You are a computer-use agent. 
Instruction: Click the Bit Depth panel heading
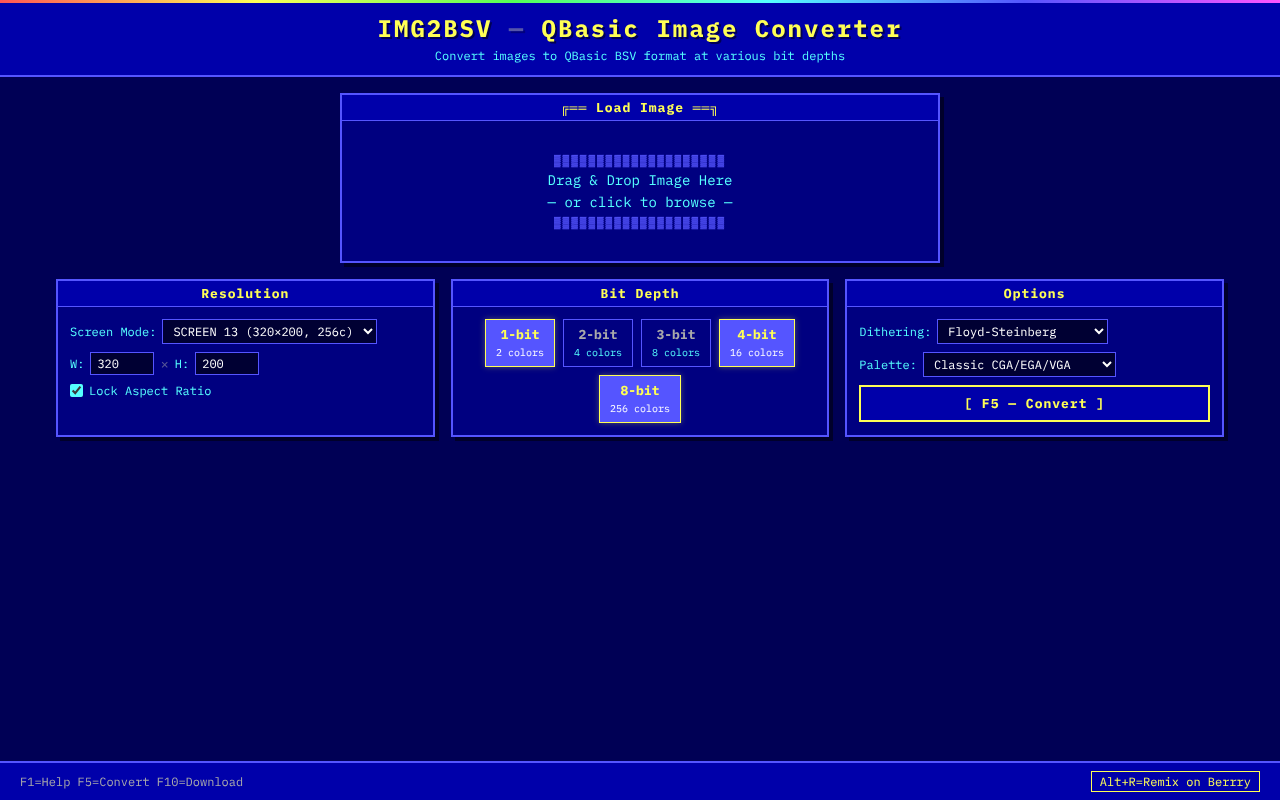[640, 294]
